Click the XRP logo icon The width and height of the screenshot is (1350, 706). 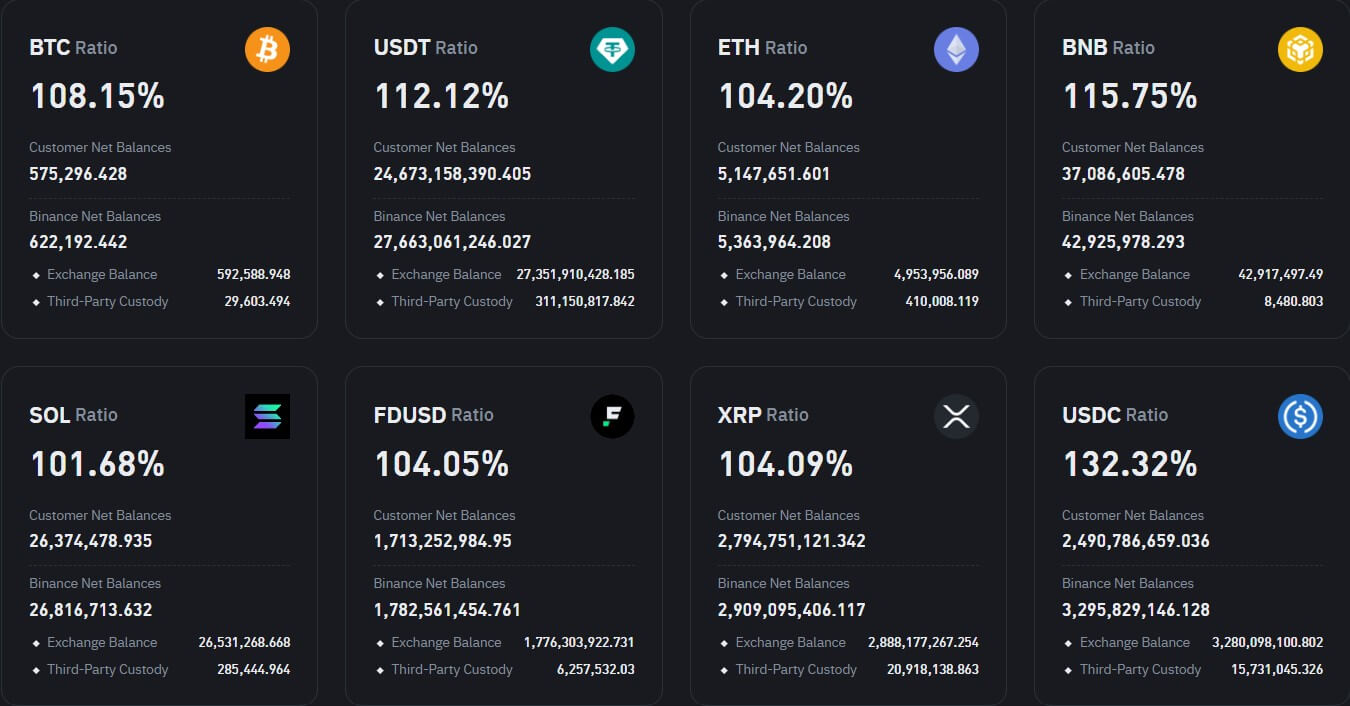tap(956, 416)
